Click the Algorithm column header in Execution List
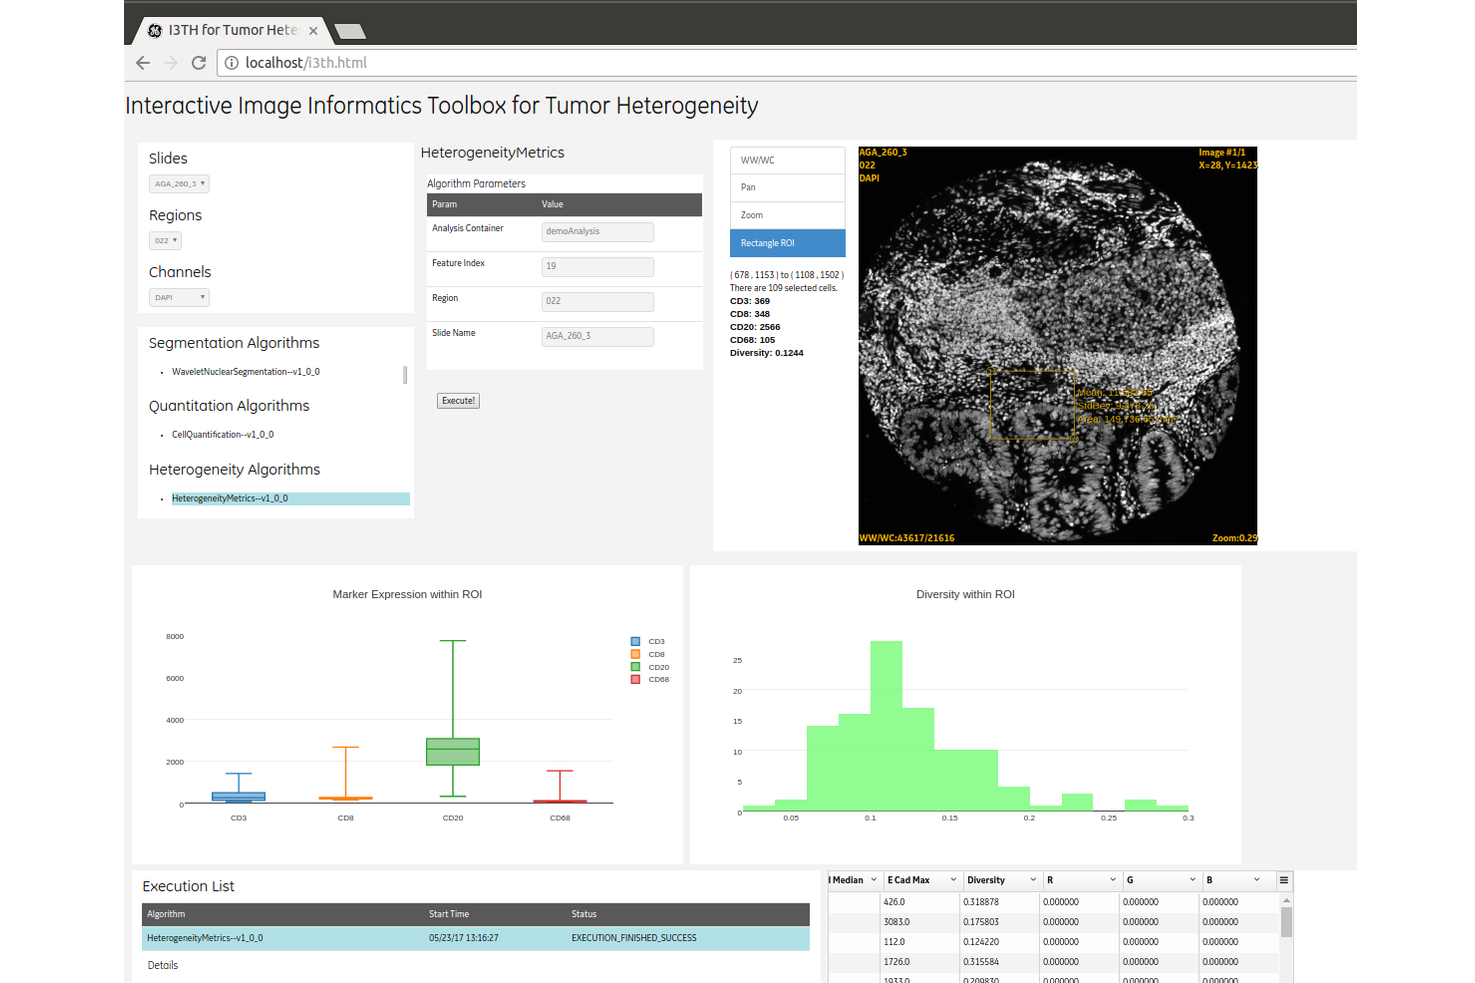Viewport: 1475px width, 983px height. 166,915
